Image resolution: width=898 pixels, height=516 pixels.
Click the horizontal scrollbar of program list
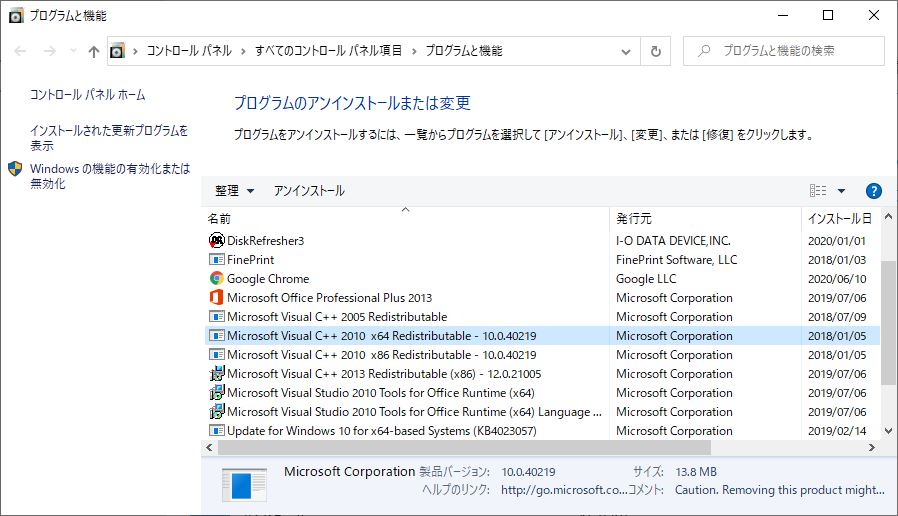(x=460, y=448)
